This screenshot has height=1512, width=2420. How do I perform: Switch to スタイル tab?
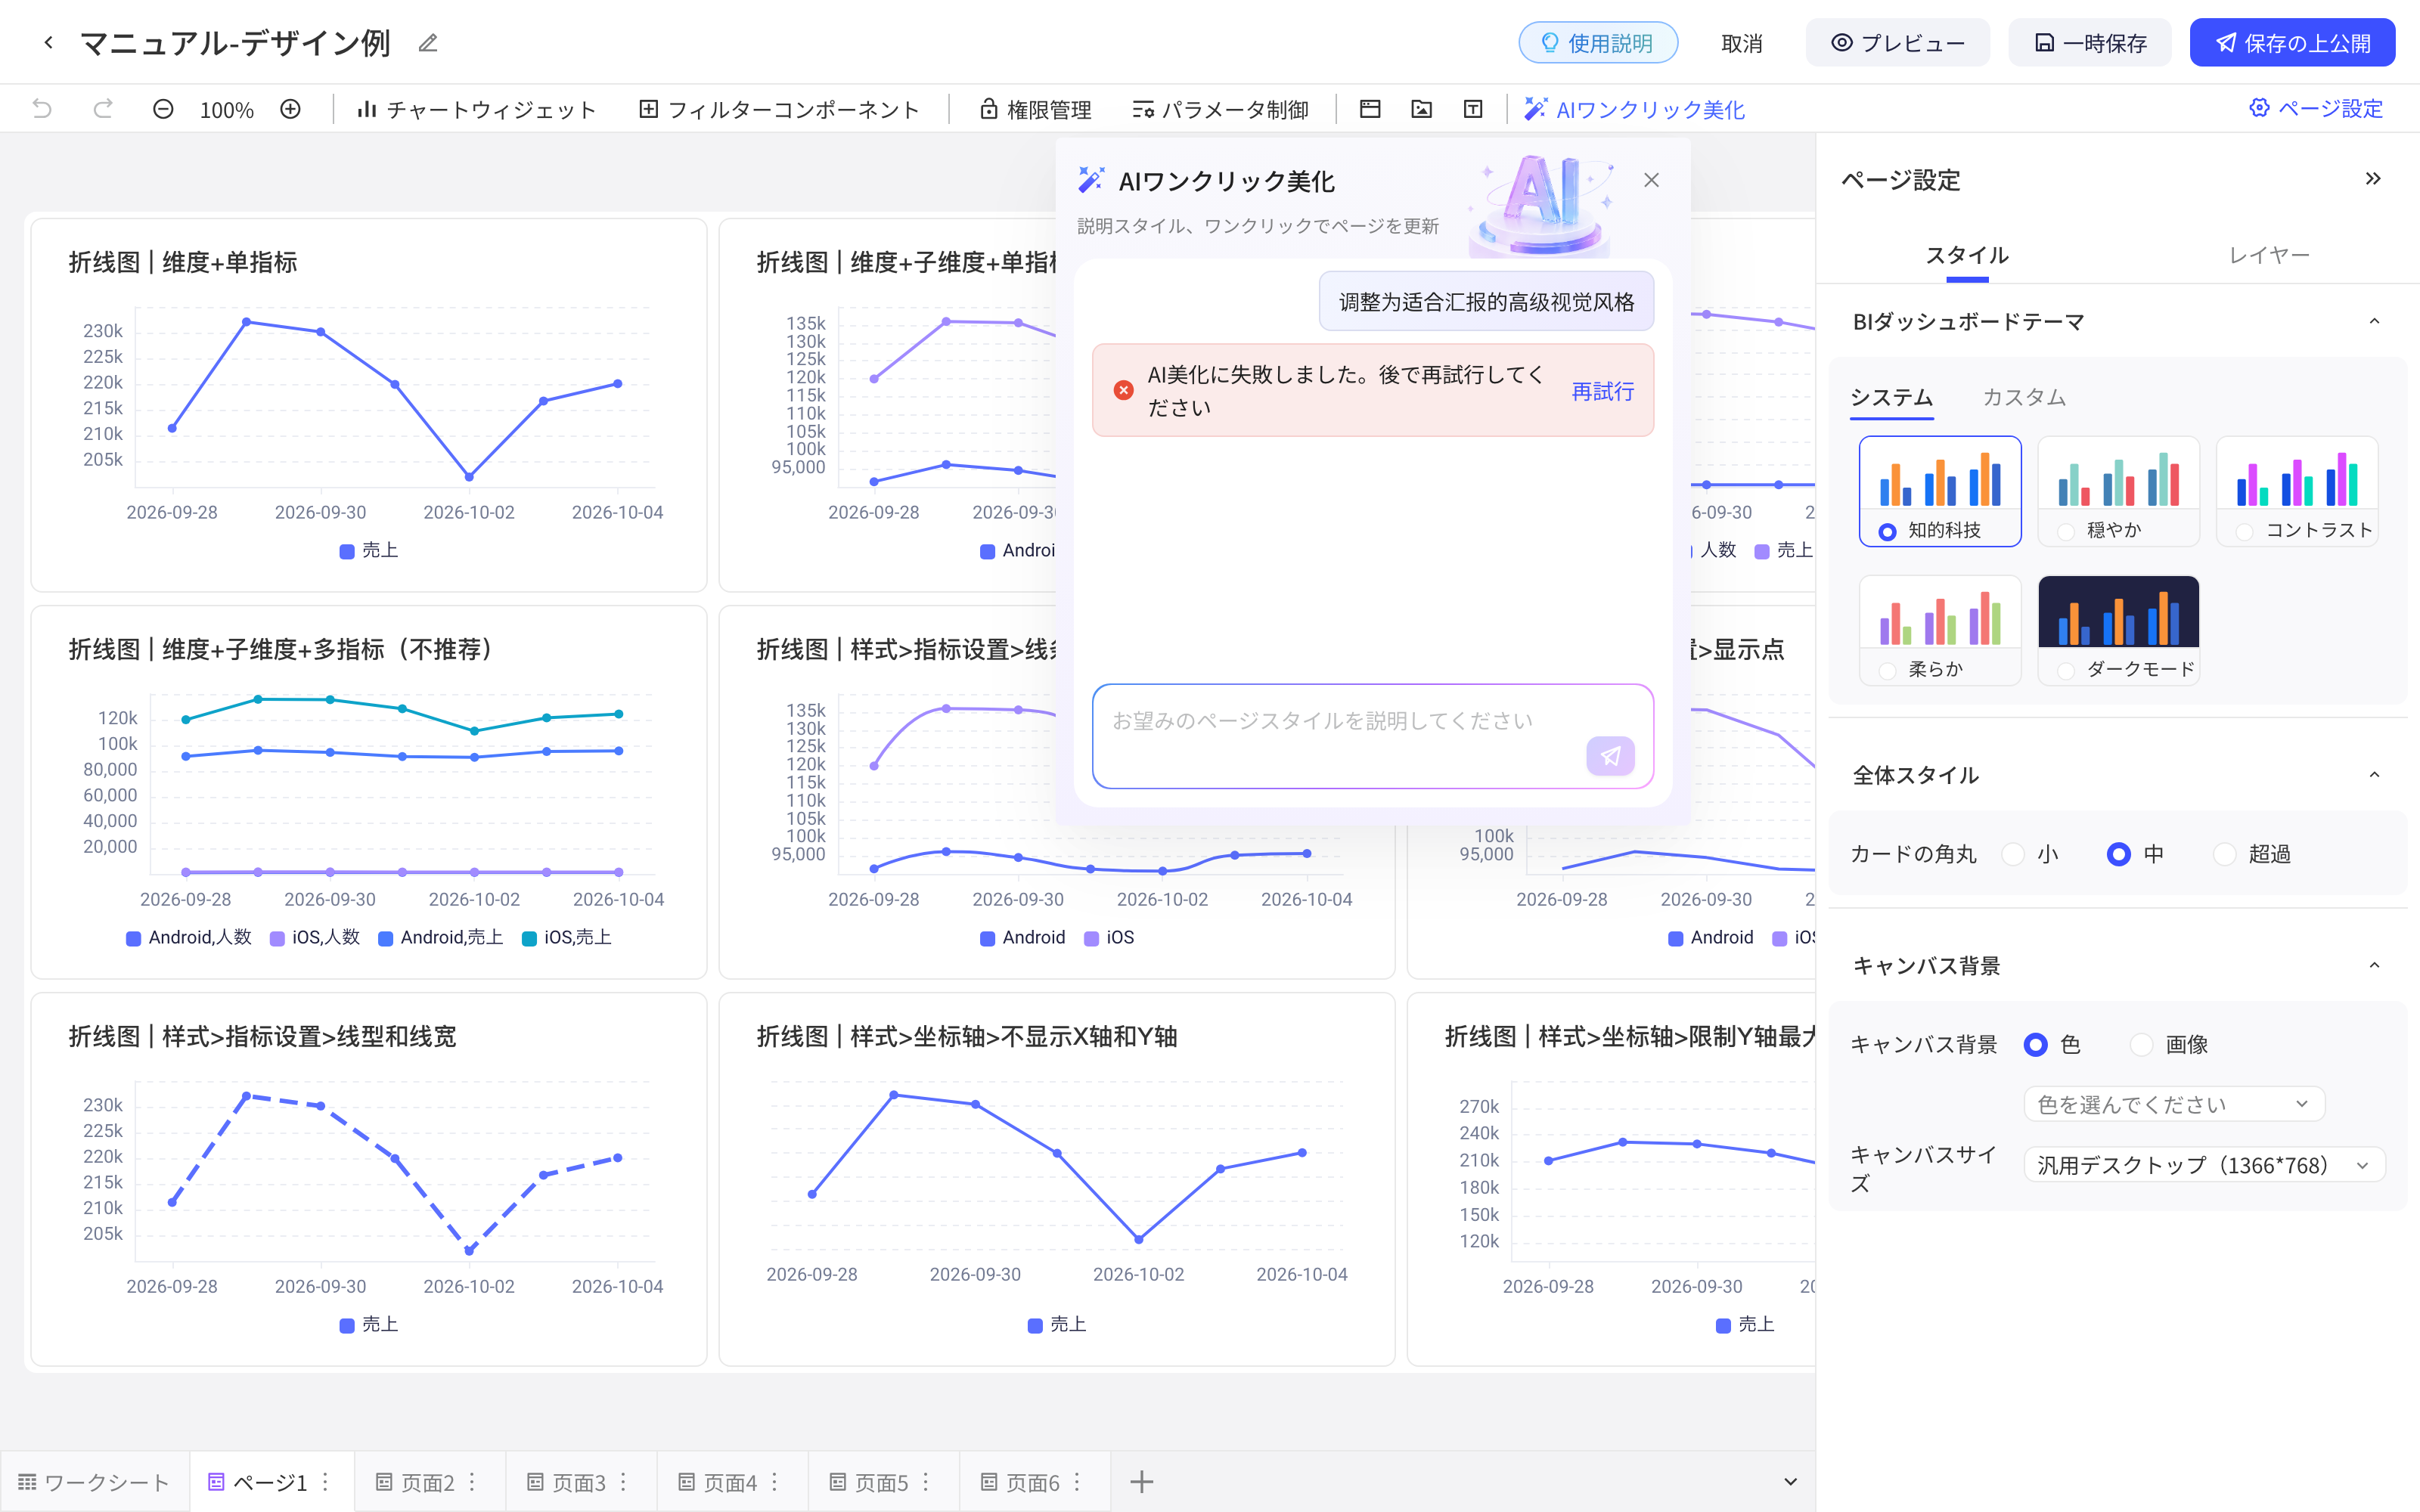coord(1967,255)
